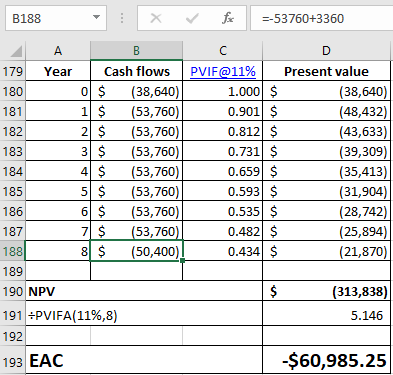Image resolution: width=393 pixels, height=375 pixels.
Task: Select PVIF cell 0.593
Action: pos(223,191)
